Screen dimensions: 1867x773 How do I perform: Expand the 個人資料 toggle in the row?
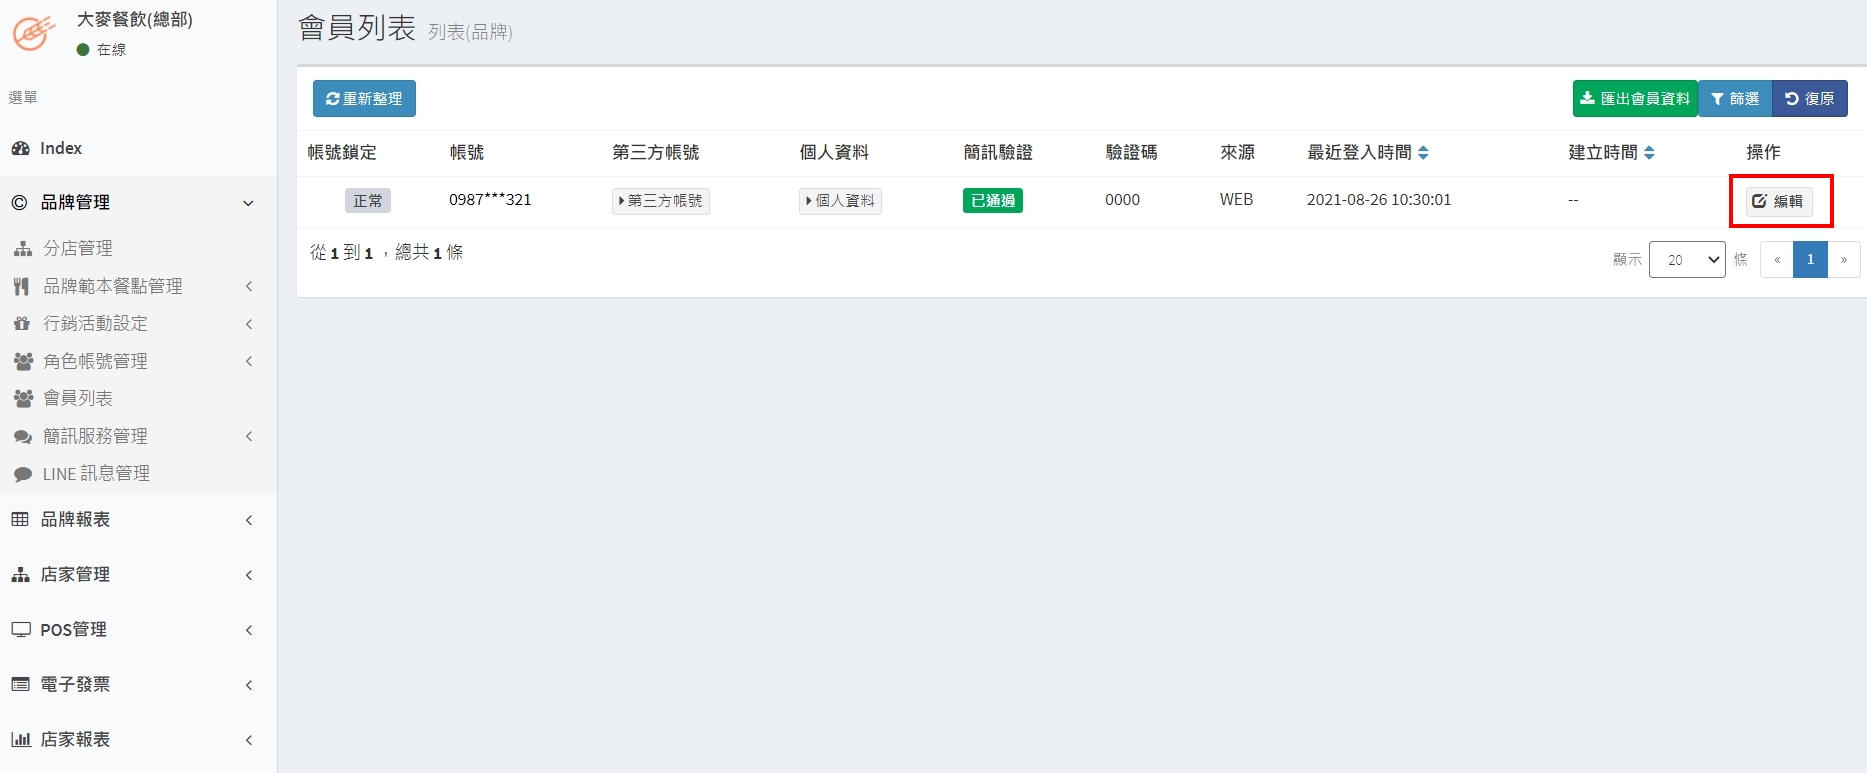840,201
